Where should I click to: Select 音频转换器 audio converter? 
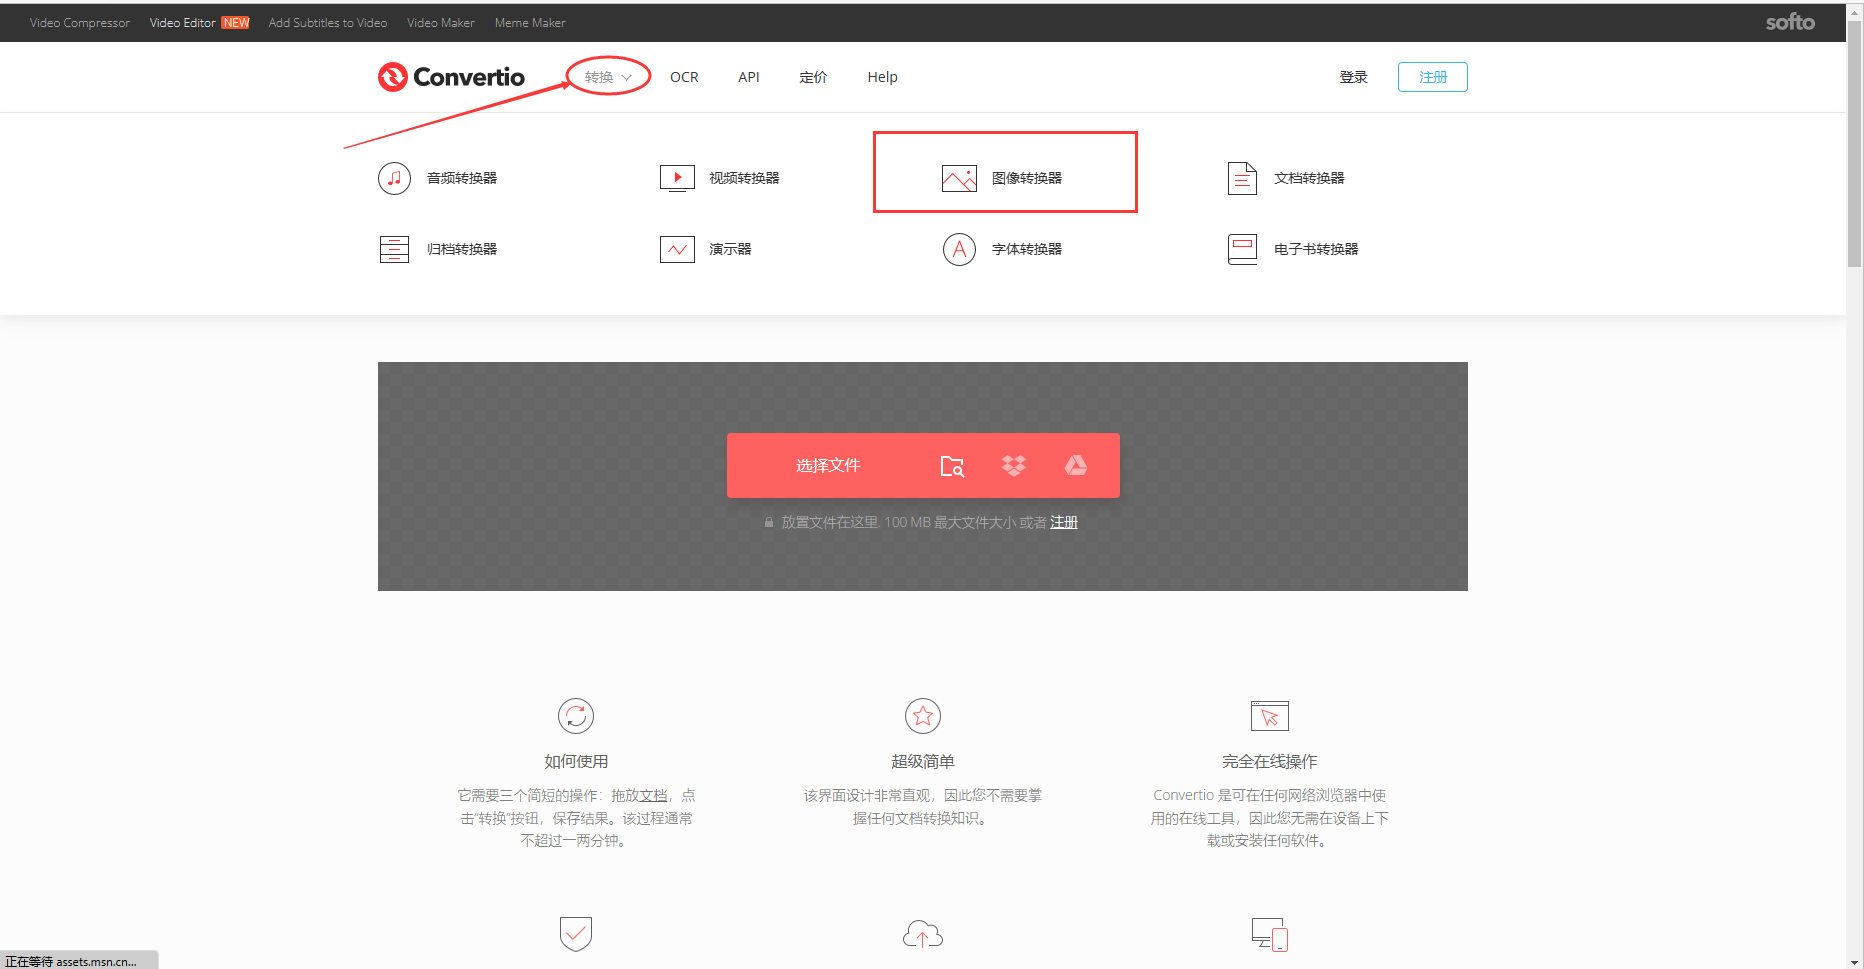pyautogui.click(x=462, y=178)
